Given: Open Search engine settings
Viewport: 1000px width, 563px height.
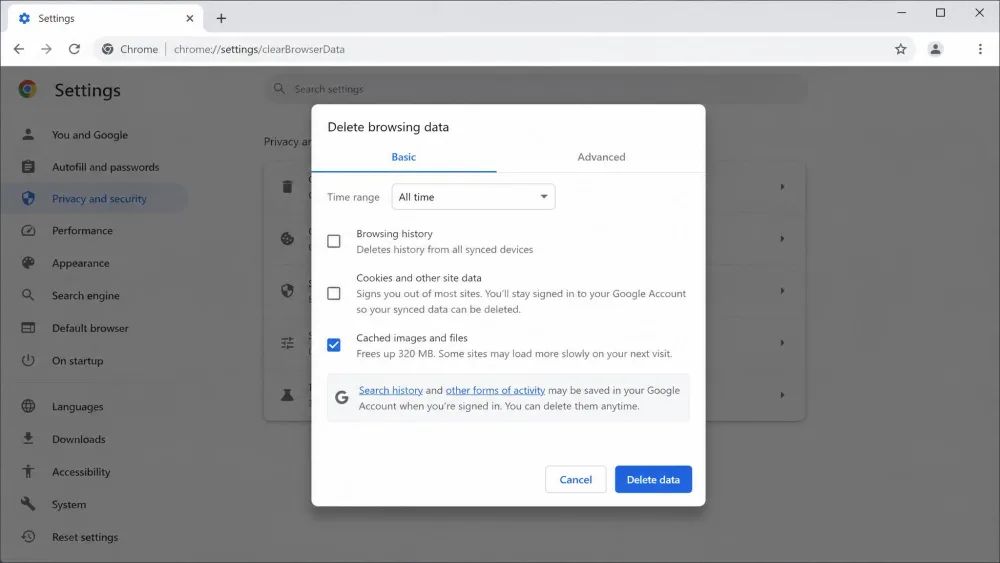Looking at the screenshot, I should [x=85, y=296].
